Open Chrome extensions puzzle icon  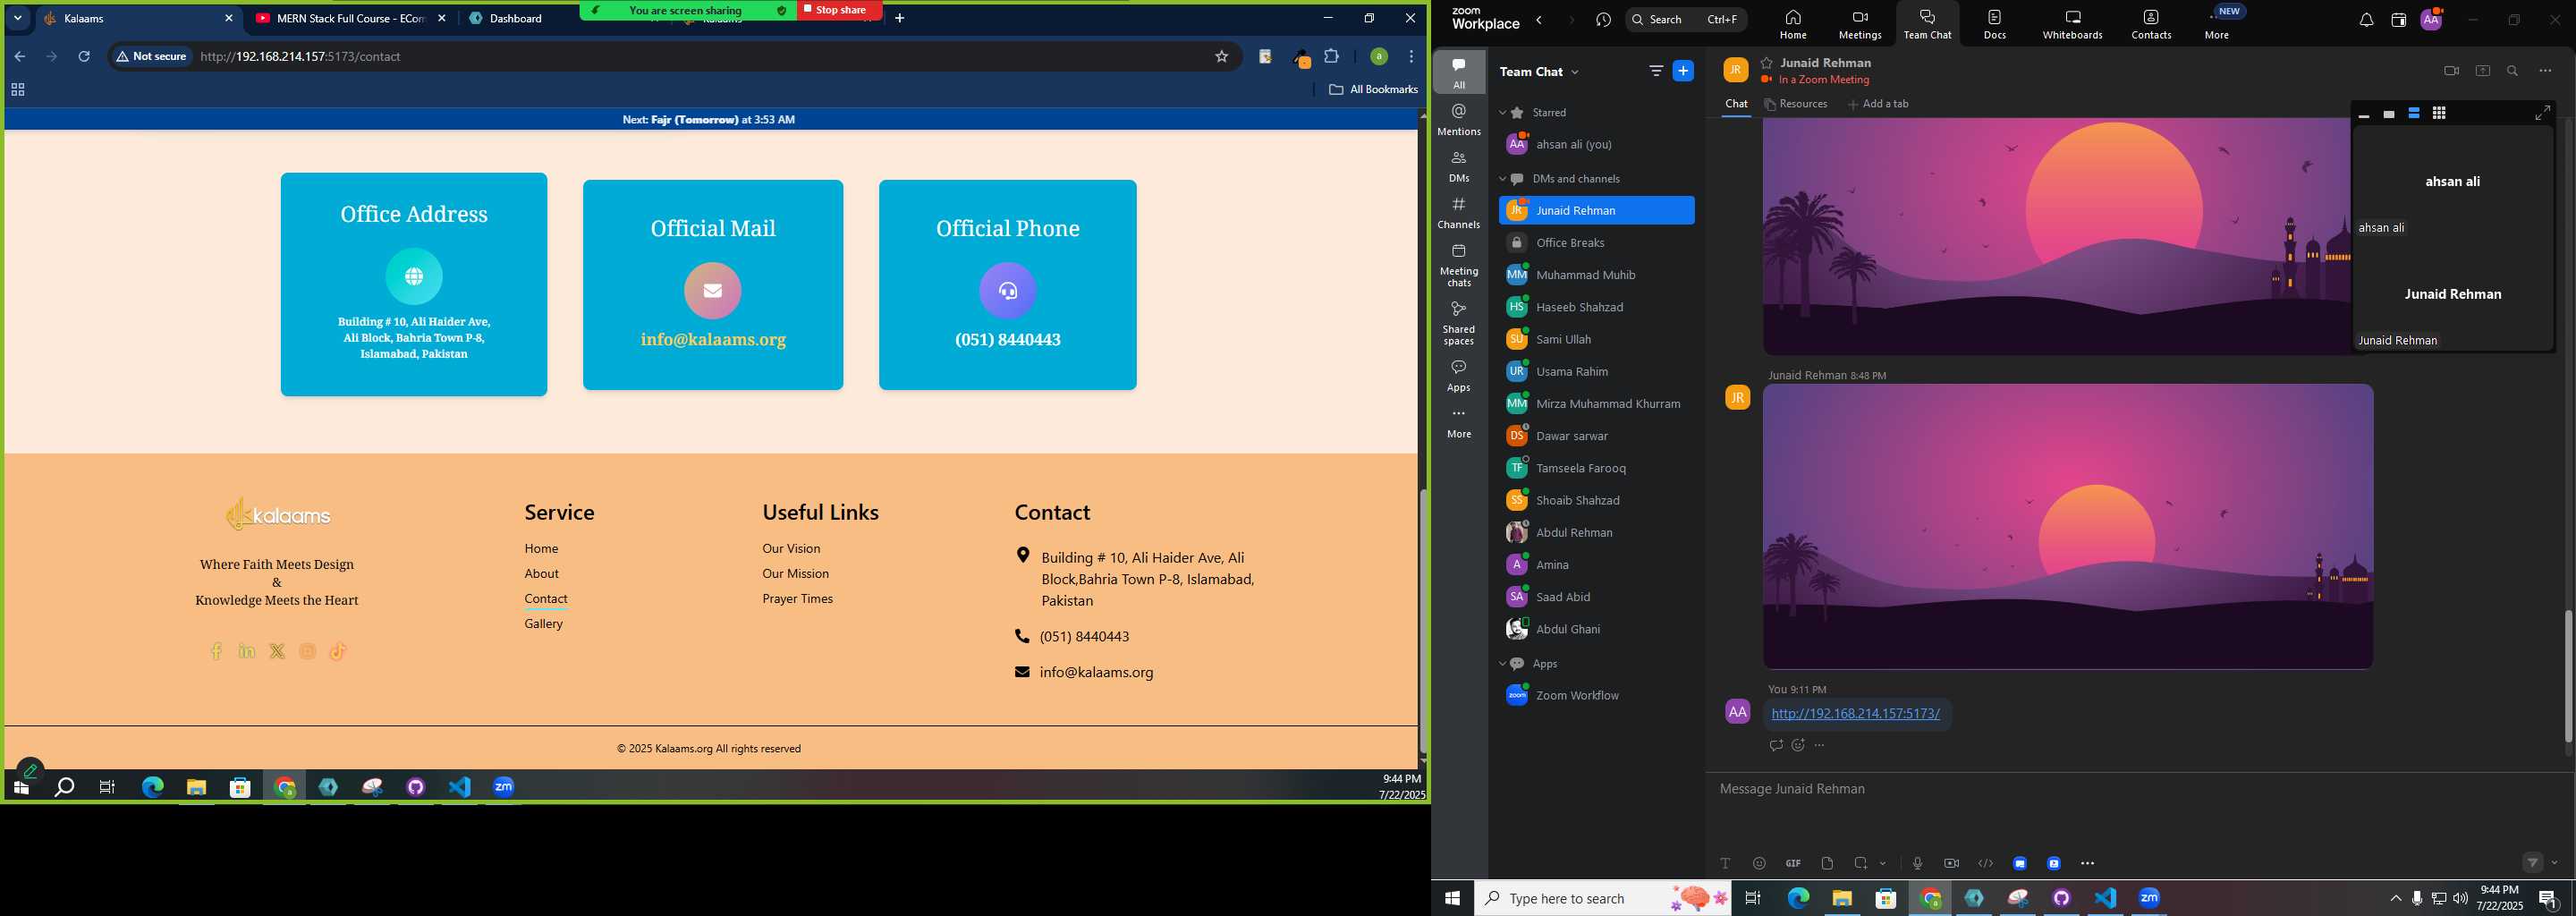point(1331,57)
